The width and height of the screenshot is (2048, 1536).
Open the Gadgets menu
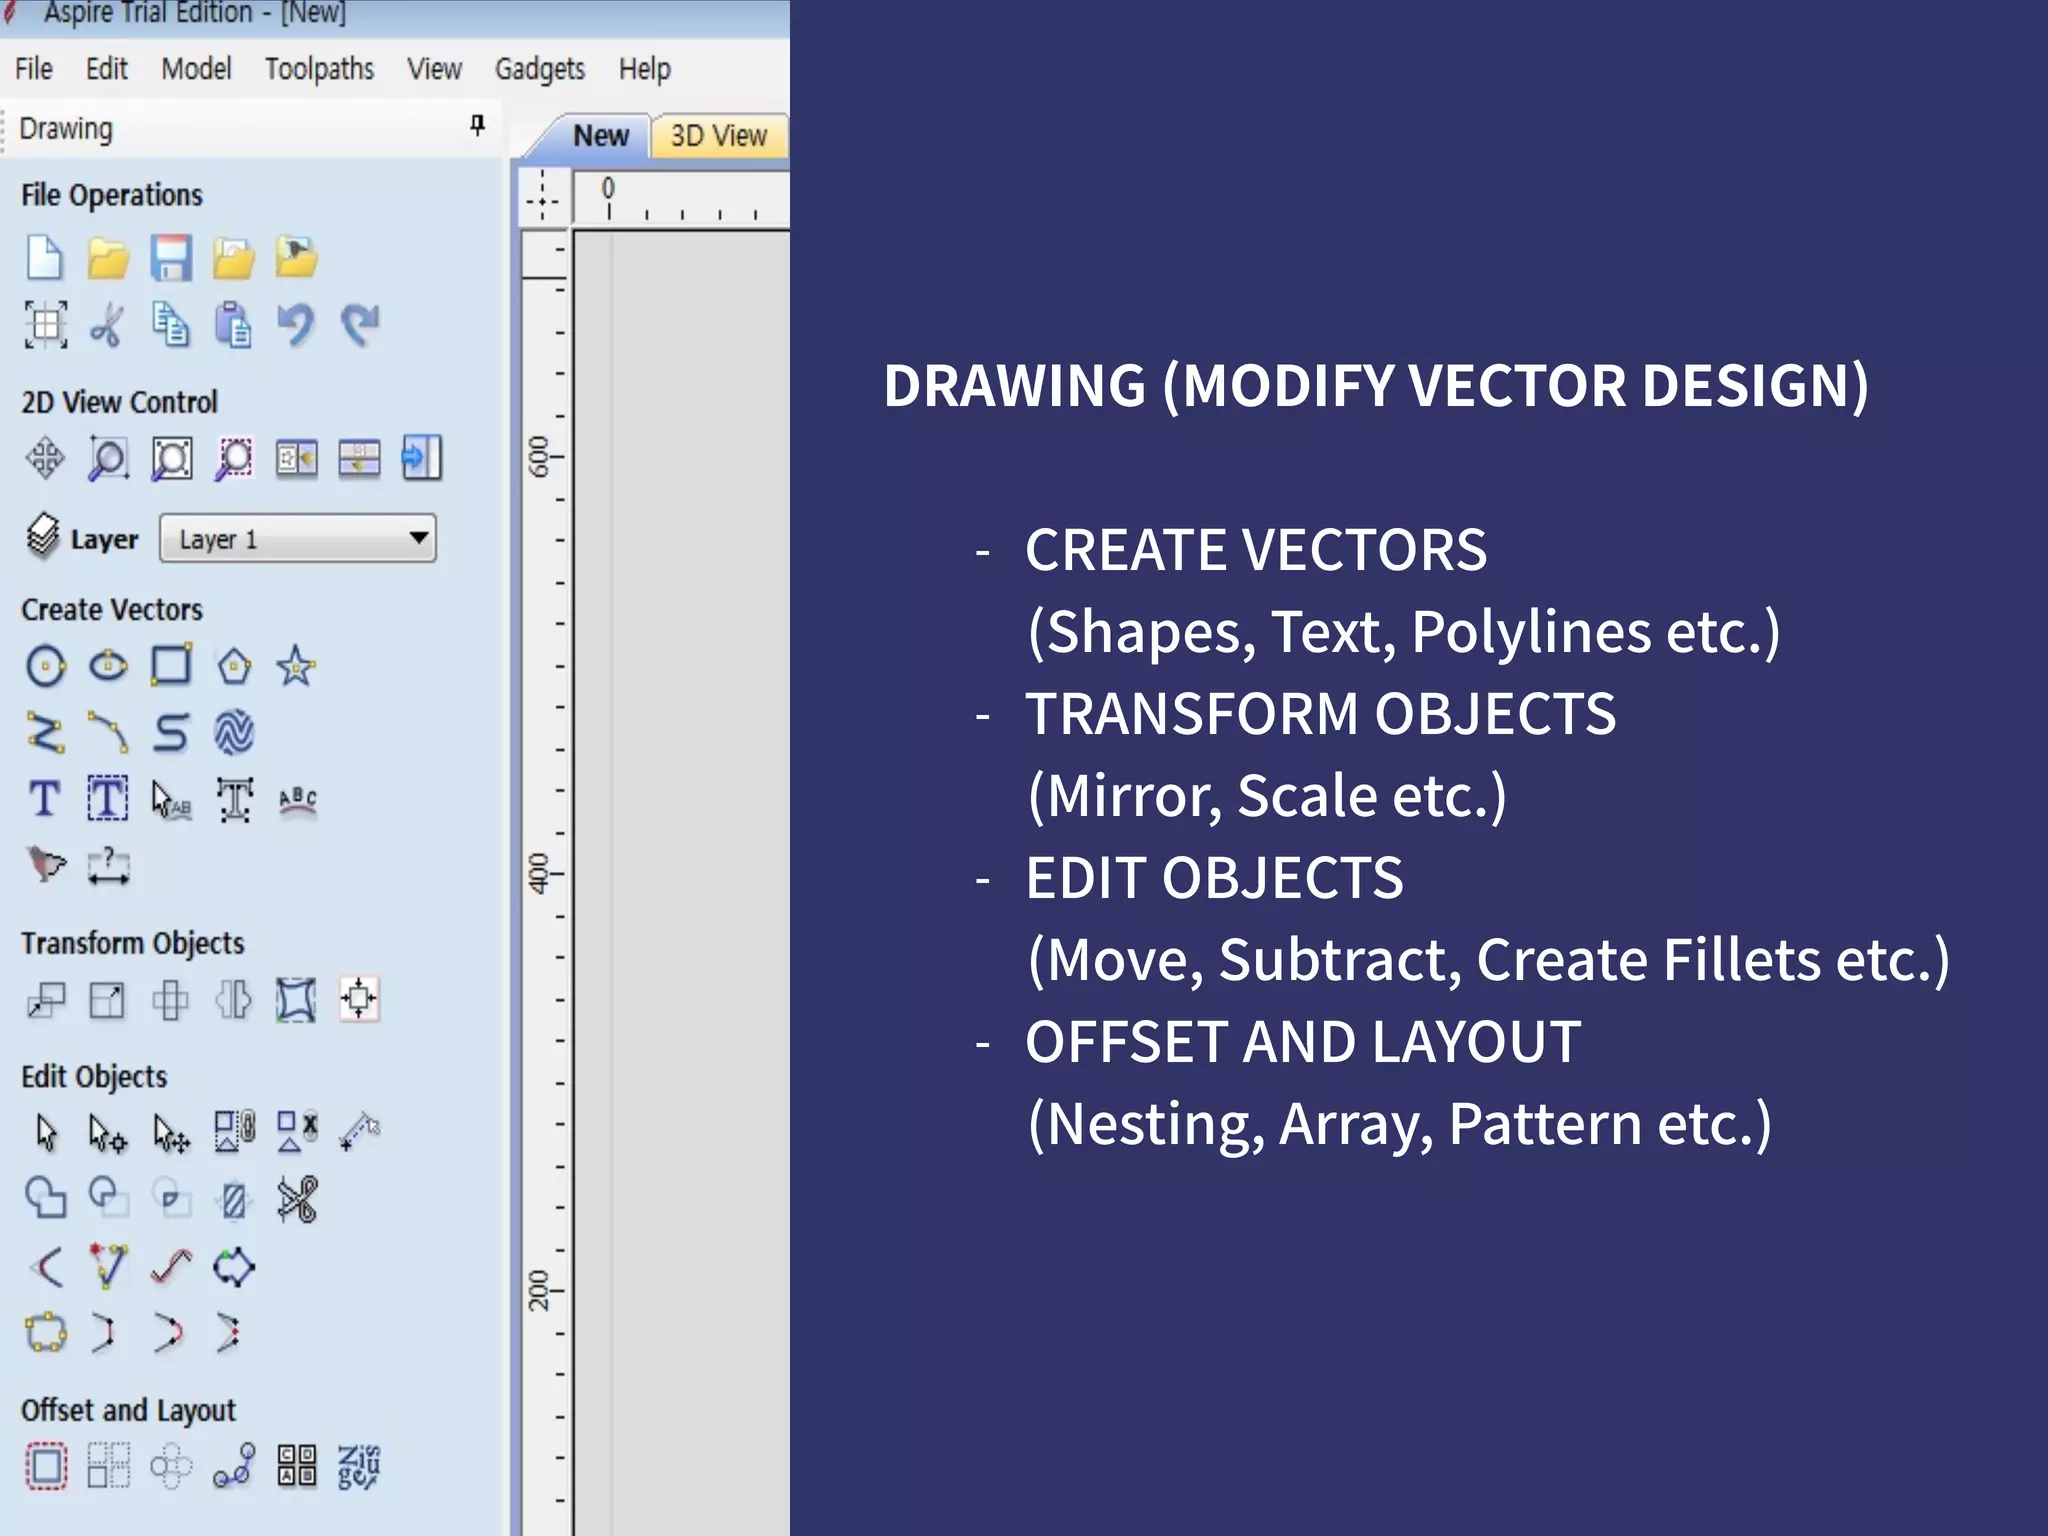pos(539,69)
